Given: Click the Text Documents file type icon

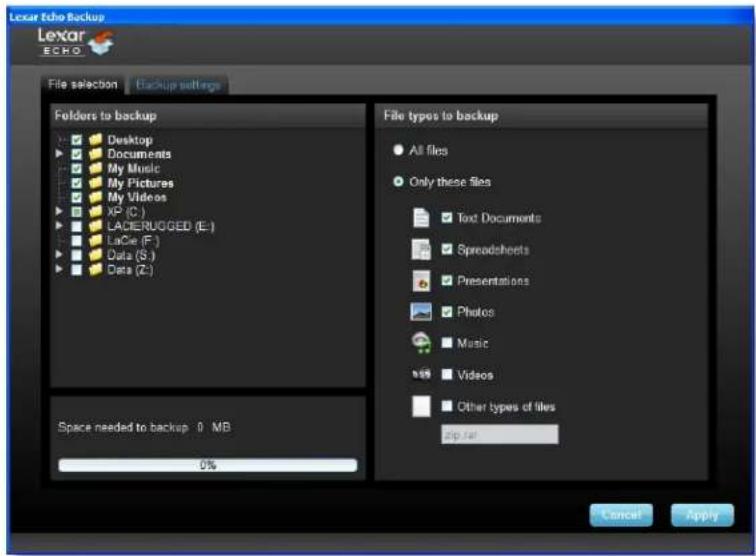Looking at the screenshot, I should (421, 217).
